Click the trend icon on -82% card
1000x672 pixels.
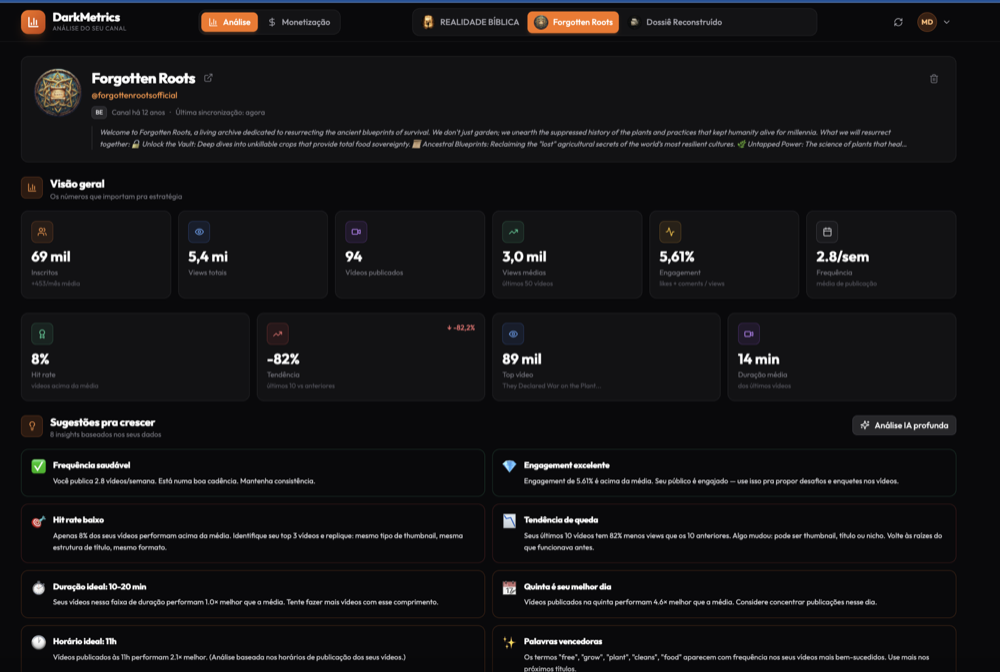[x=277, y=334]
